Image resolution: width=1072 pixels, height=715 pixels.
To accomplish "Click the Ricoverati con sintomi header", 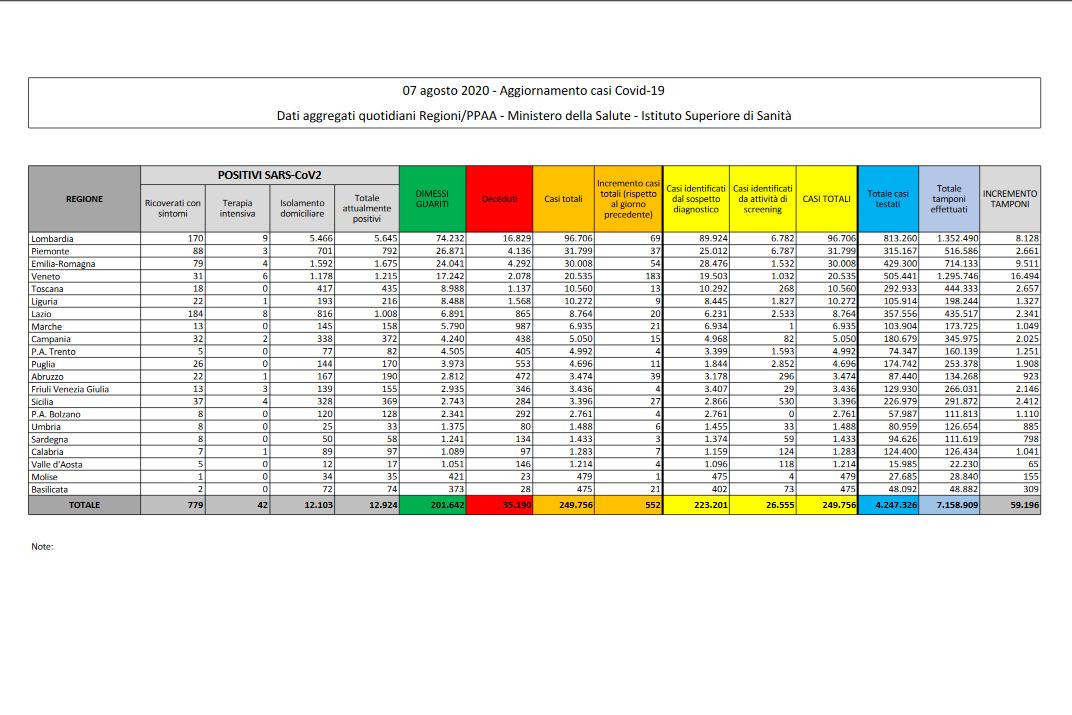I will [x=173, y=208].
